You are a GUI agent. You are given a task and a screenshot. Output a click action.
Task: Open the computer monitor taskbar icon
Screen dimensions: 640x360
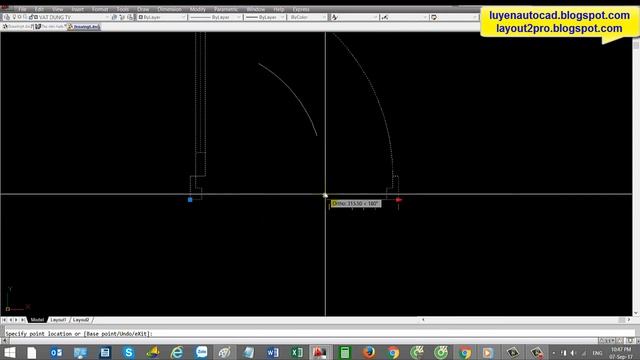80,352
